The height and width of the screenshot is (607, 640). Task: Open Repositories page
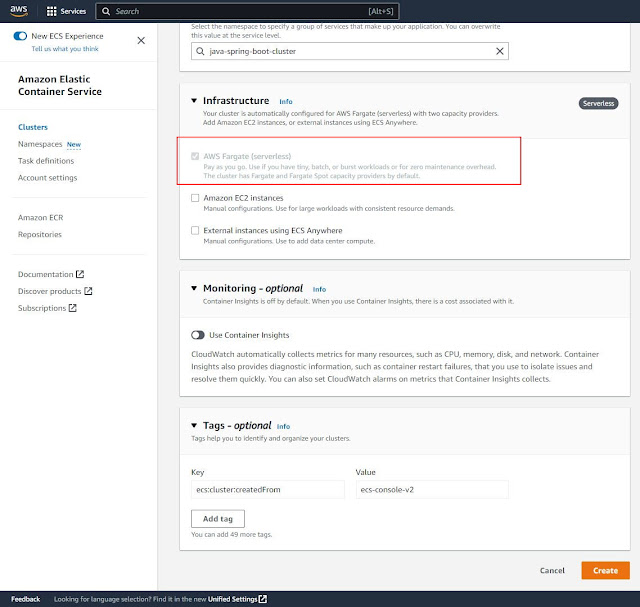pyautogui.click(x=40, y=234)
